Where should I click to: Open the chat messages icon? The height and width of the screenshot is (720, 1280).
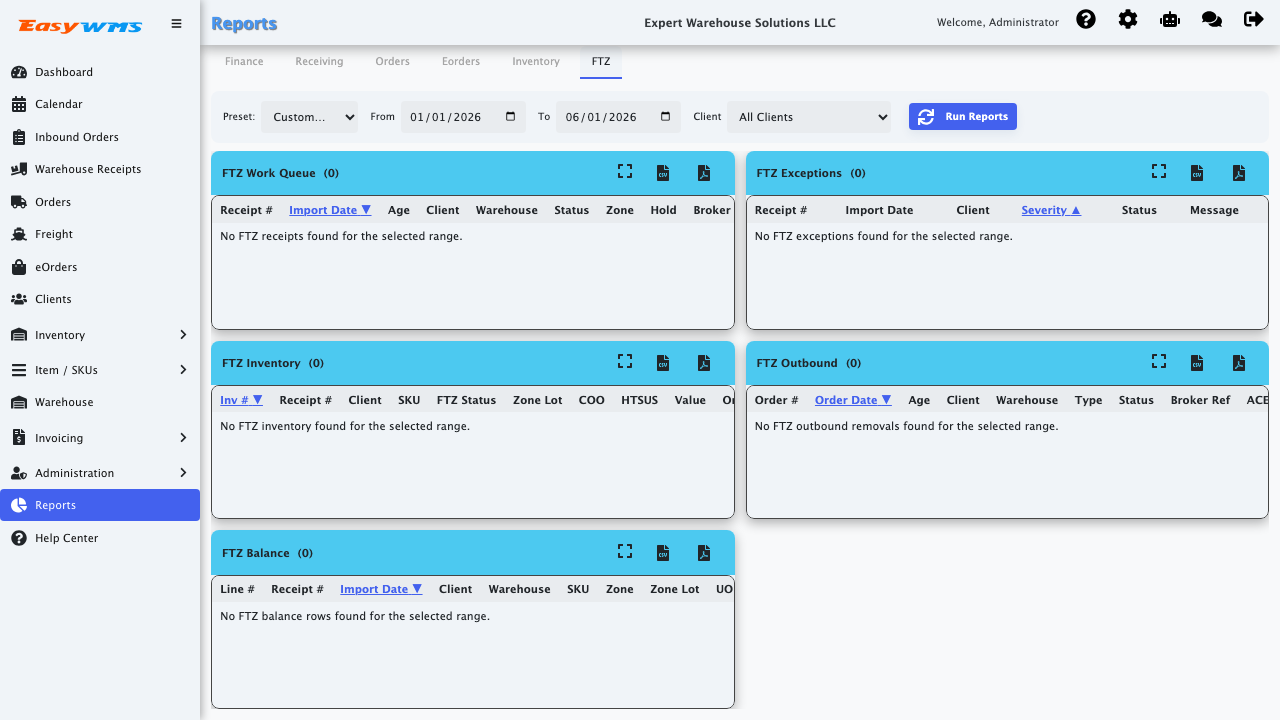point(1212,19)
